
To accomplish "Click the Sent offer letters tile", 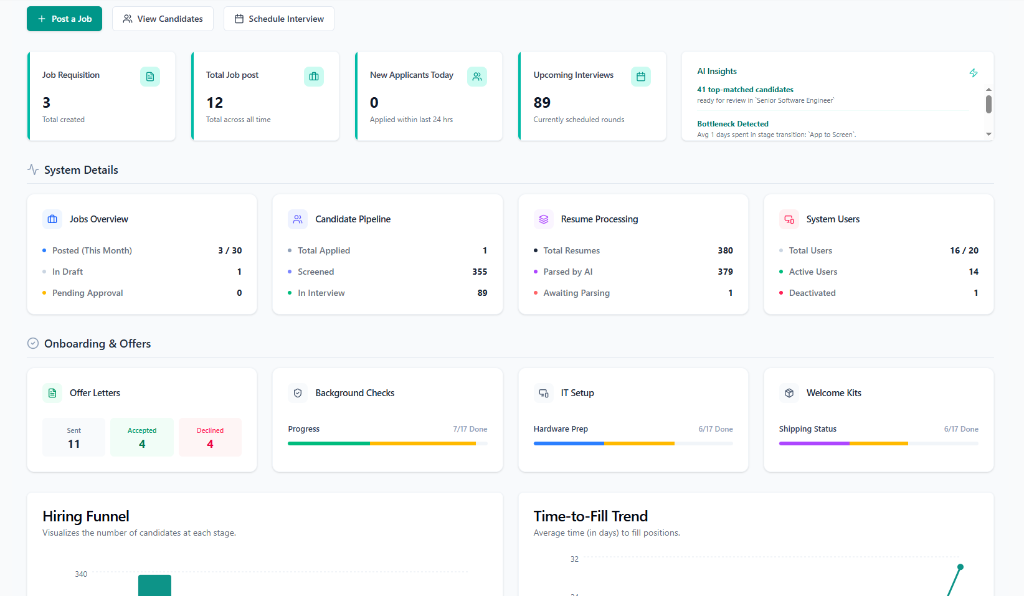I will pos(74,437).
